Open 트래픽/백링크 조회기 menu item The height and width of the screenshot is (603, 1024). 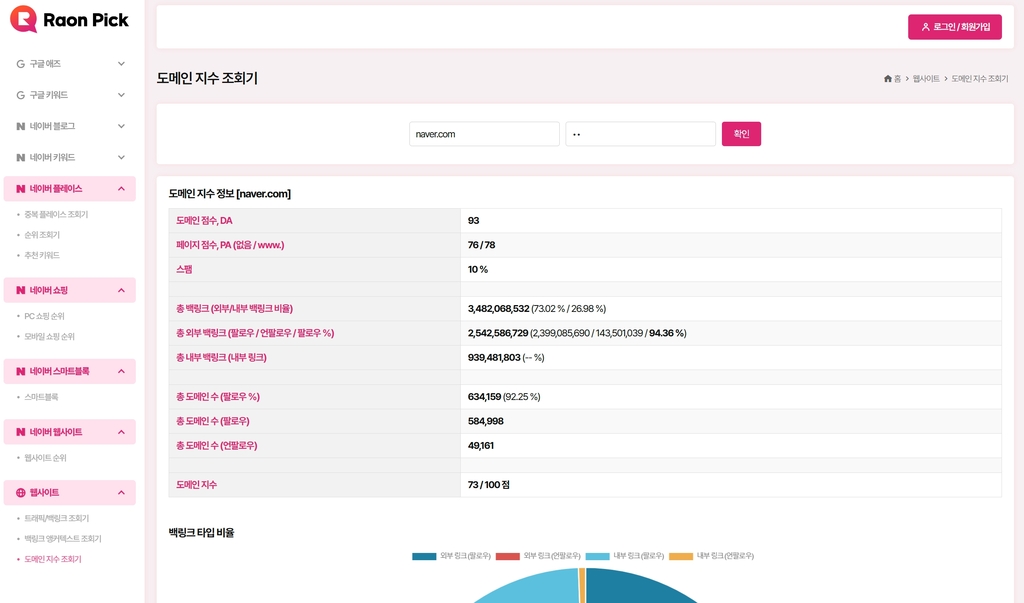[x=57, y=518]
